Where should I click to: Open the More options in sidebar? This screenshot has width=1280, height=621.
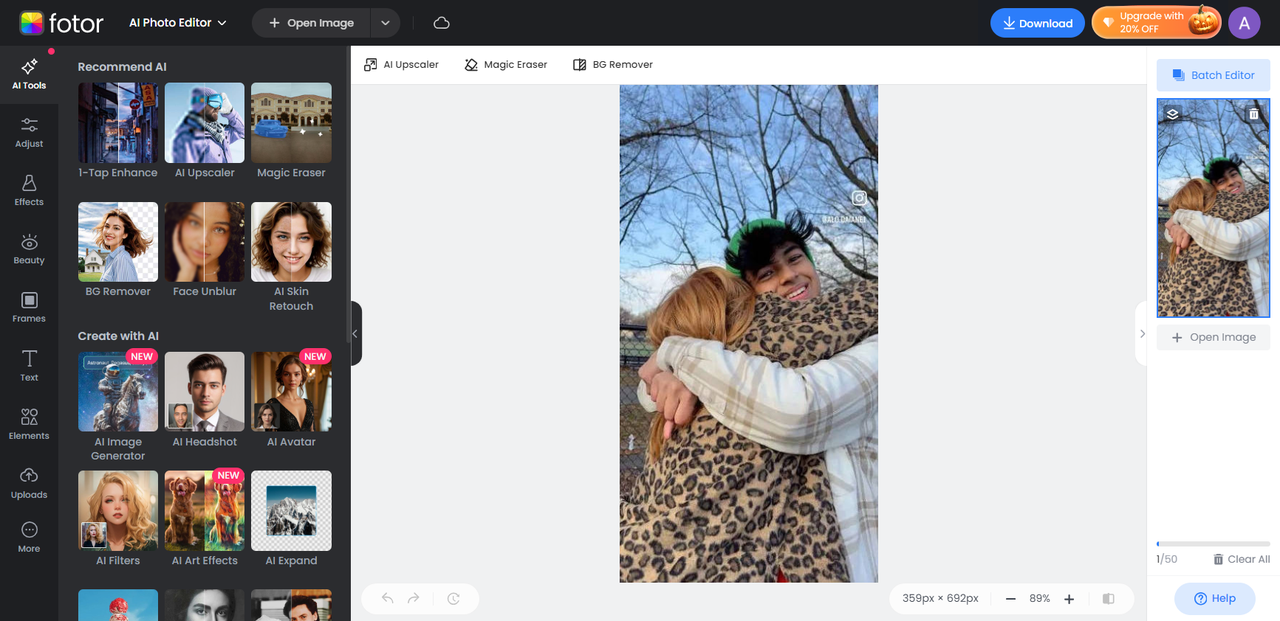(29, 537)
